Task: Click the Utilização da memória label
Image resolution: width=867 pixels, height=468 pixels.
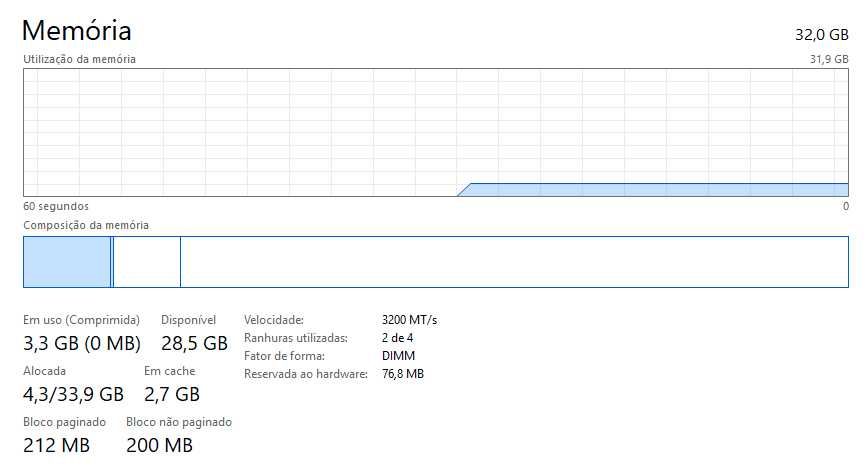Action: (x=79, y=59)
